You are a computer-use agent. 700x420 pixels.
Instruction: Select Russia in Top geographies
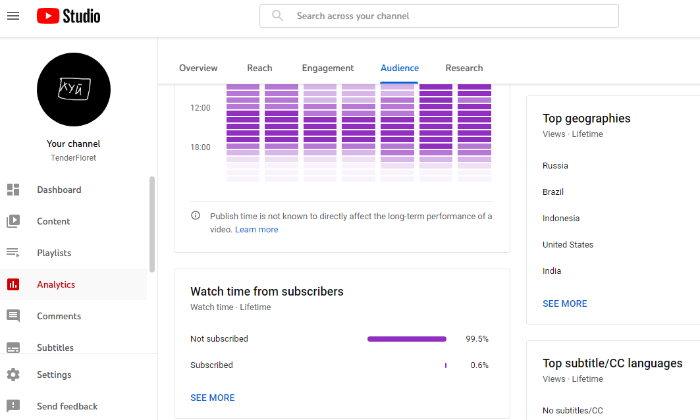(555, 166)
